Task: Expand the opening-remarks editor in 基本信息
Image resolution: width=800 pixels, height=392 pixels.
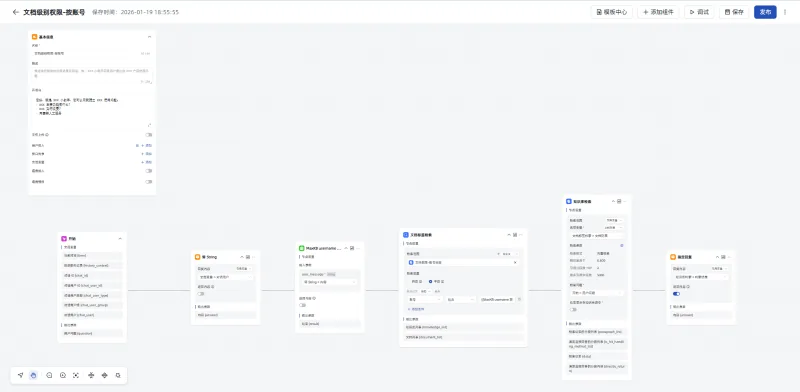Action: click(x=149, y=125)
